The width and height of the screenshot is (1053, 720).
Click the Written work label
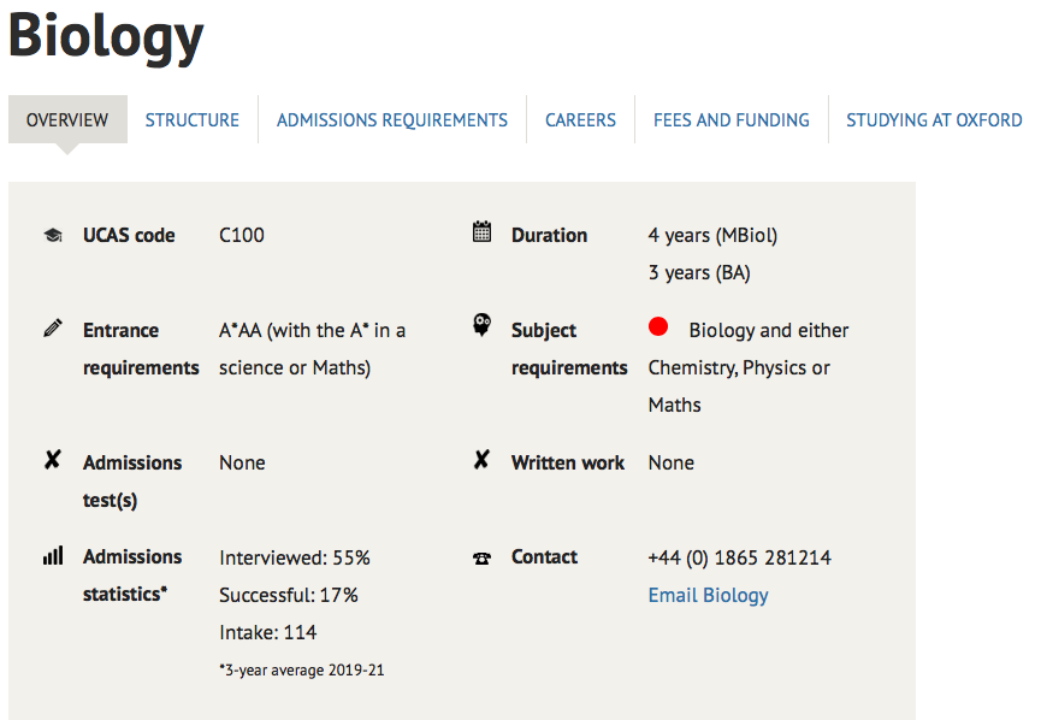[568, 463]
